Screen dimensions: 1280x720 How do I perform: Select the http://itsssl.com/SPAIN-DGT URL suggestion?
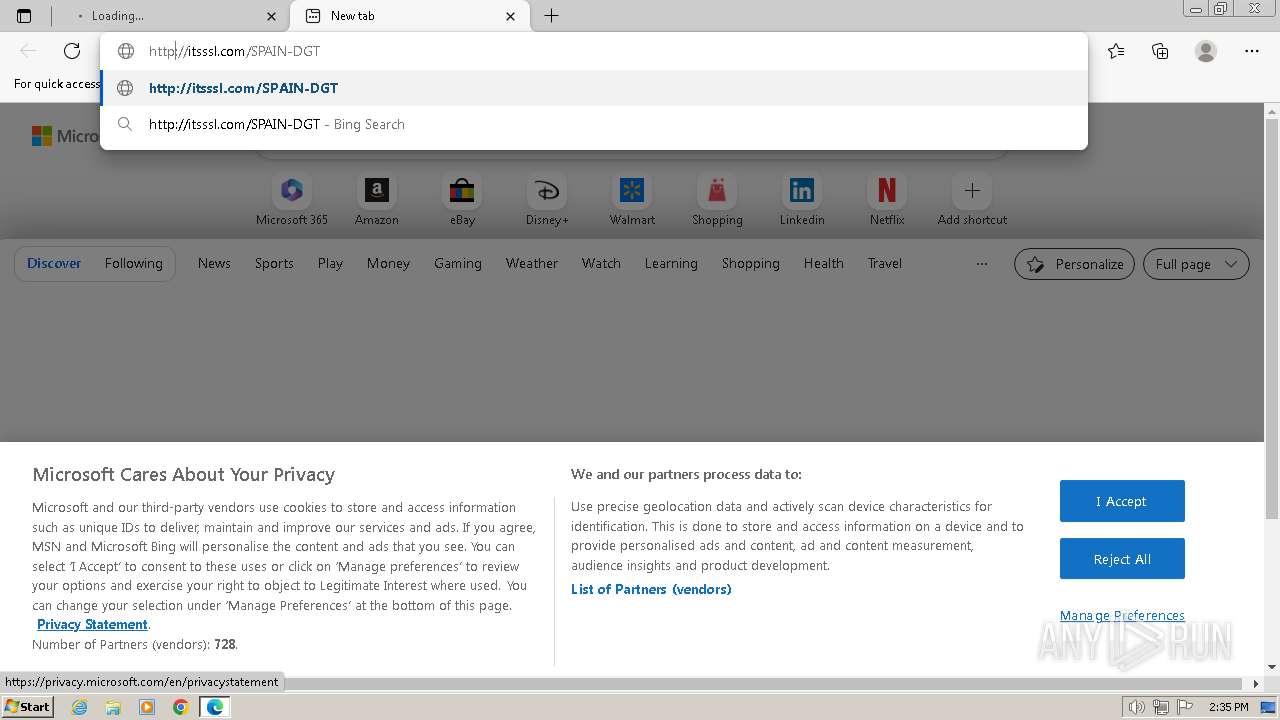(594, 88)
